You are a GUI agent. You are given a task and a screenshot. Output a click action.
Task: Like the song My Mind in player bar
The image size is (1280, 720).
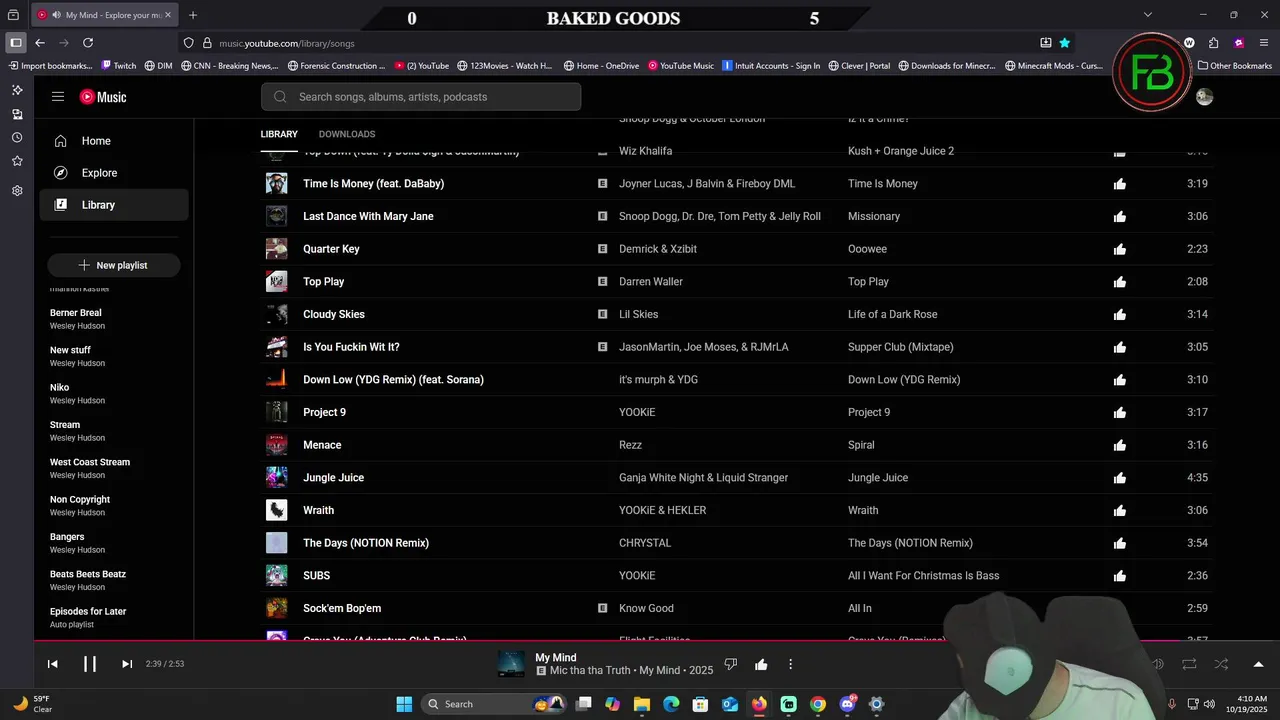coord(761,664)
